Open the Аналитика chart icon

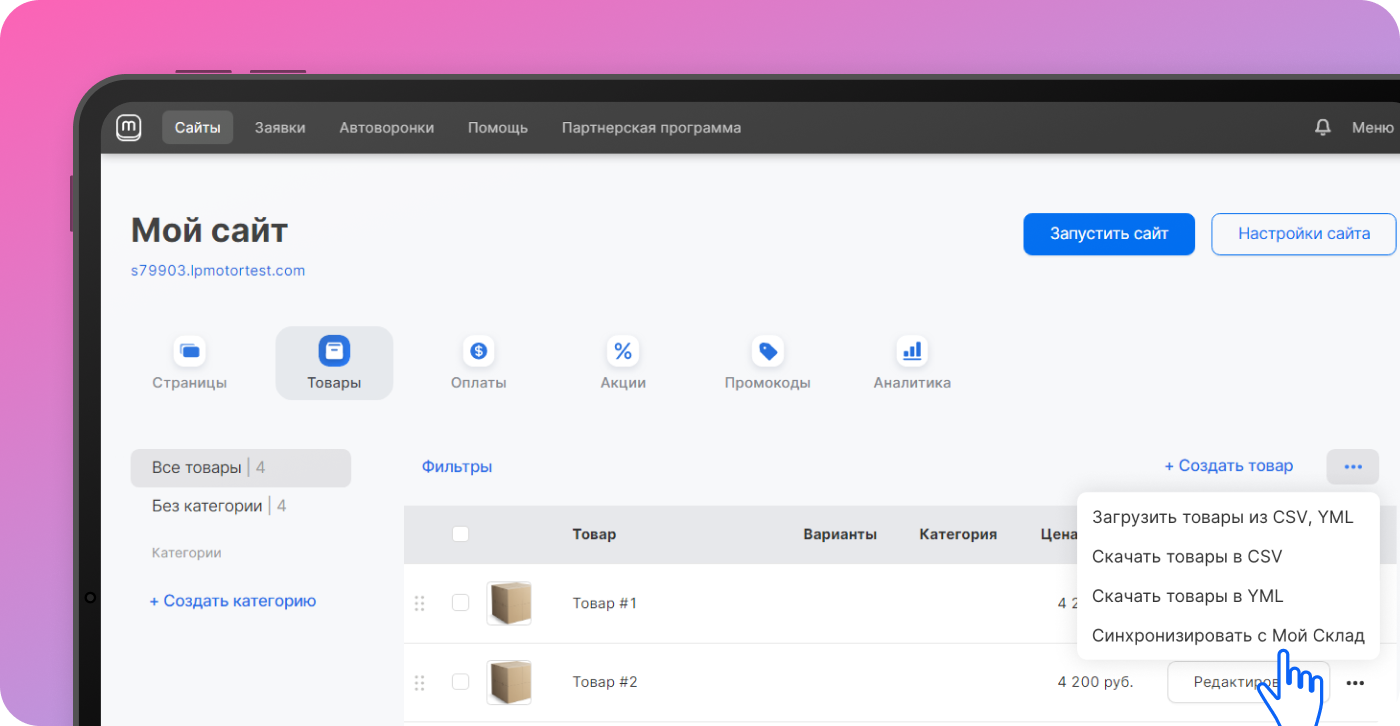[x=912, y=351]
